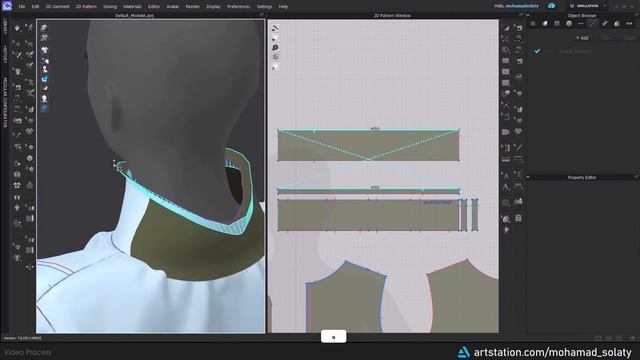Select the highlighted Puckering tab in Object Browser
640x360 pixels.
point(593,24)
